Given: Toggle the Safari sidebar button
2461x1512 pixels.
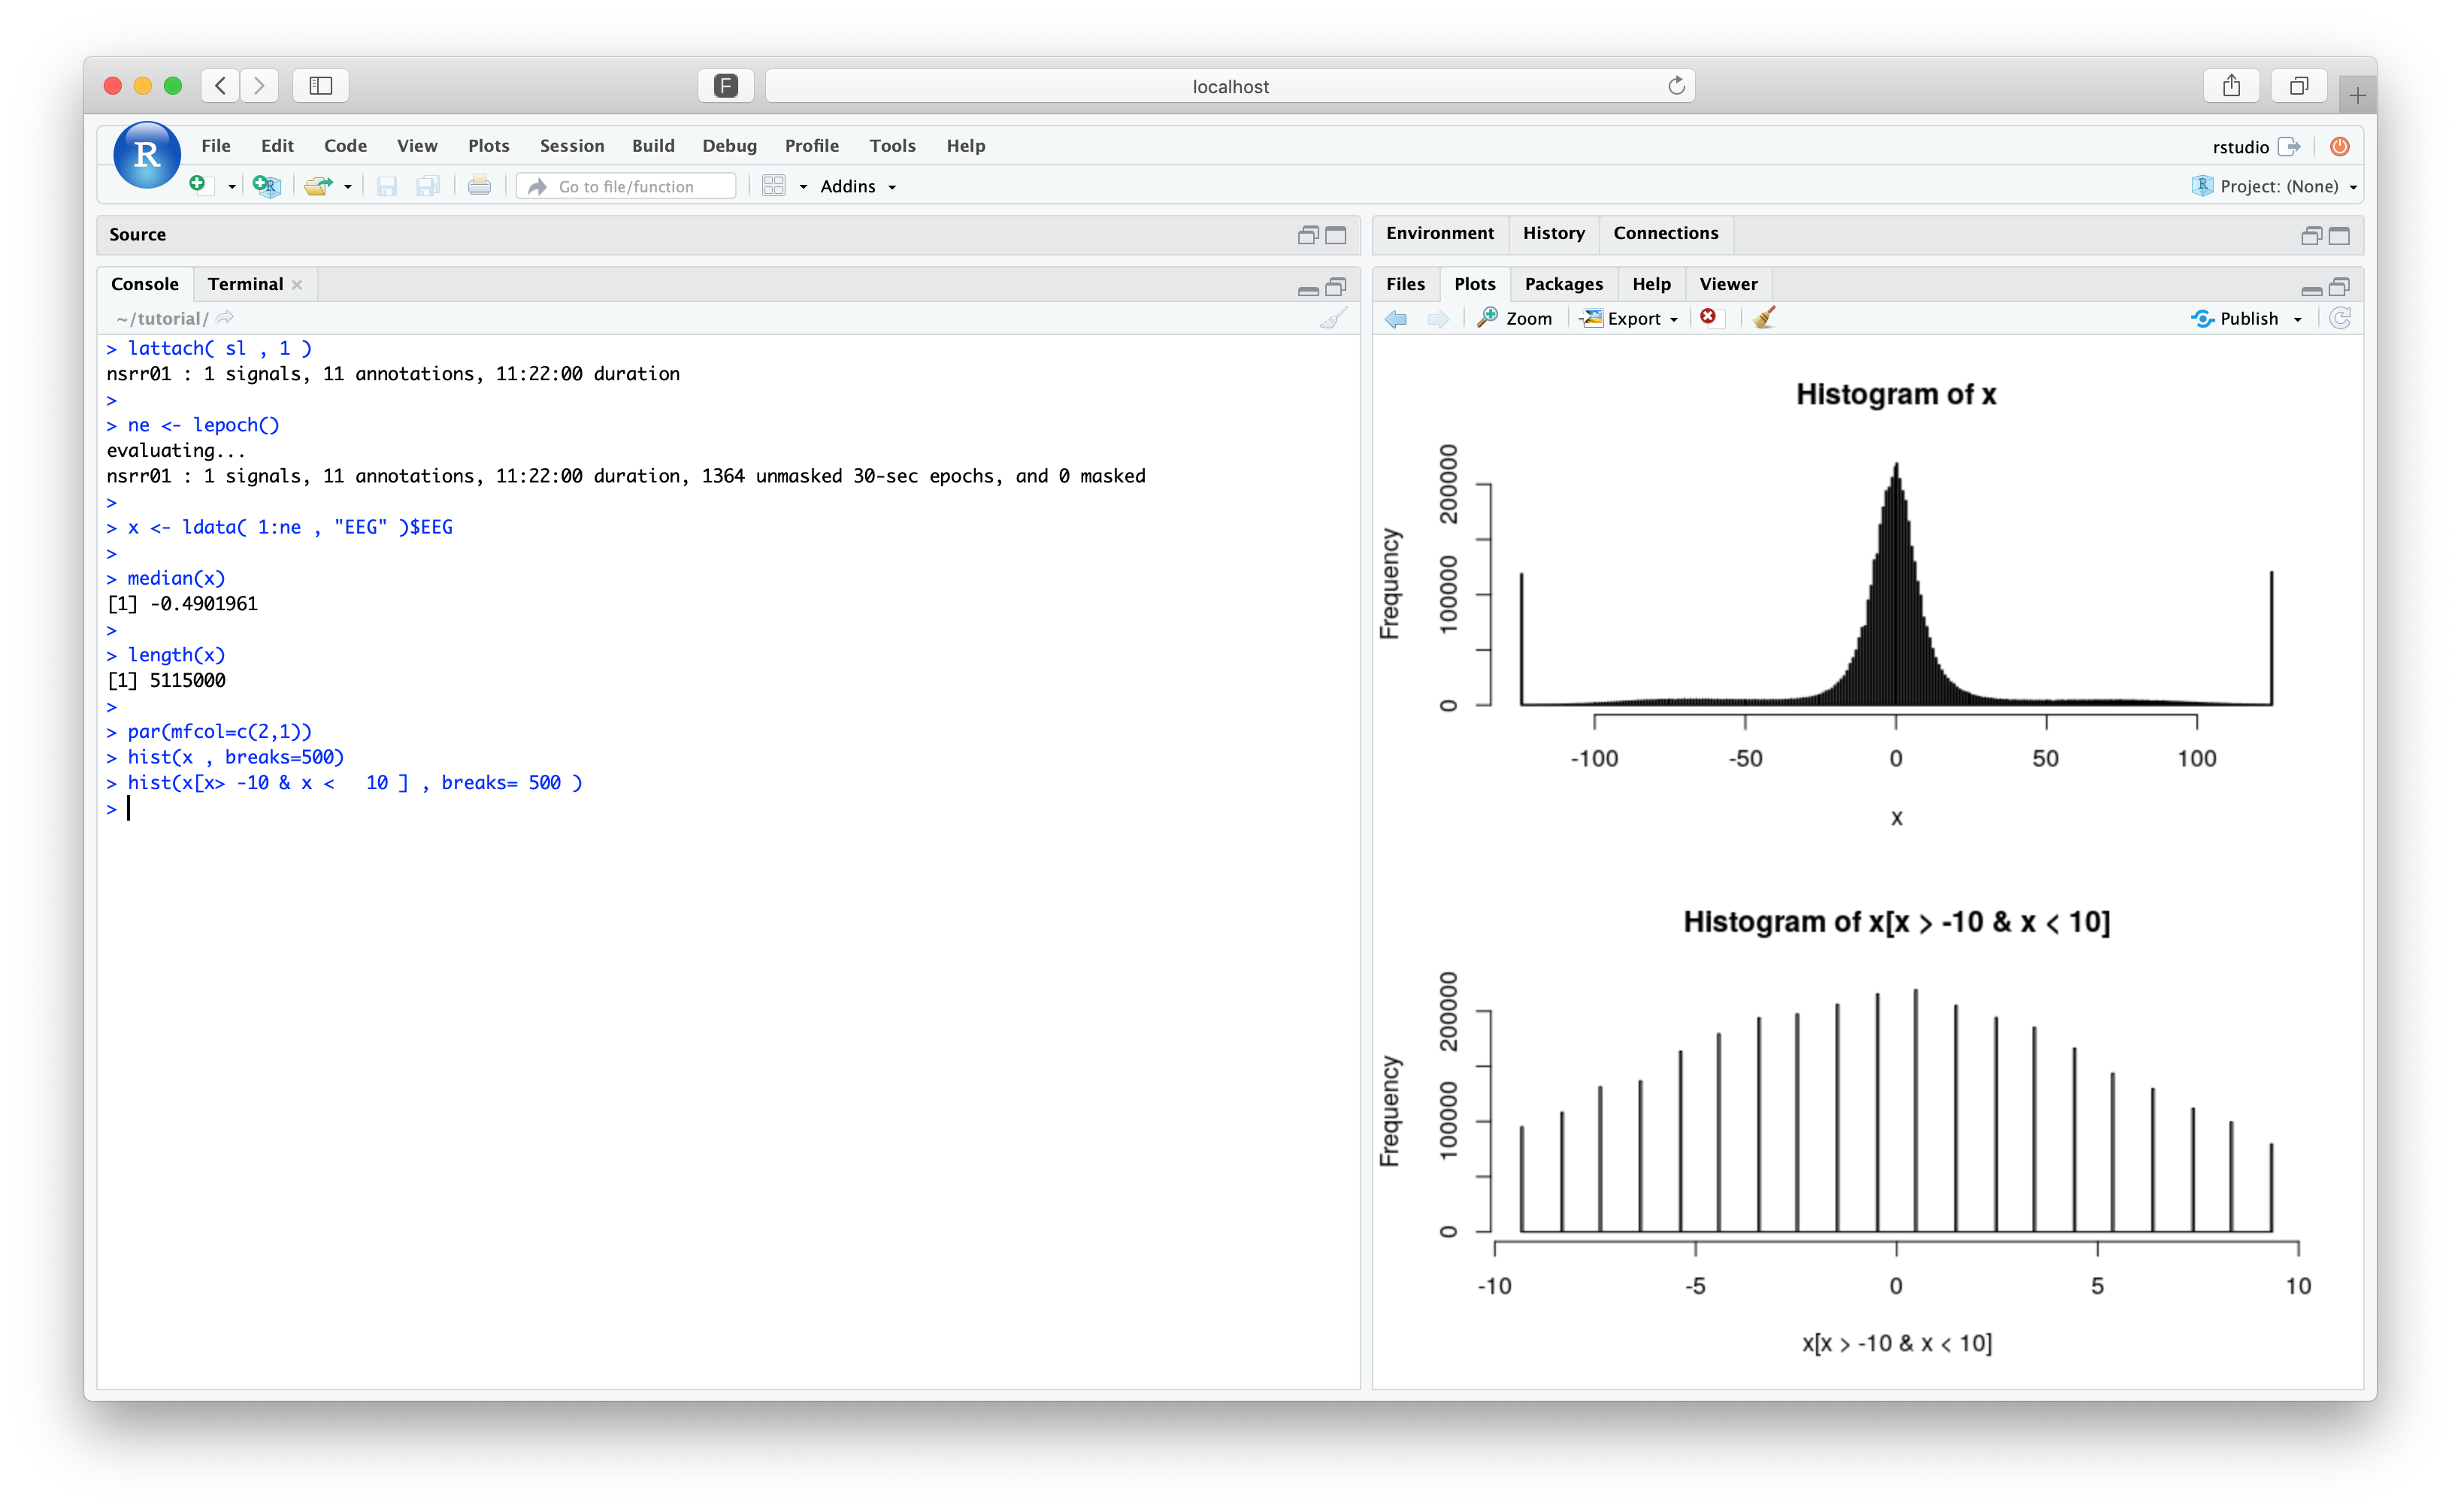Looking at the screenshot, I should pyautogui.click(x=320, y=86).
